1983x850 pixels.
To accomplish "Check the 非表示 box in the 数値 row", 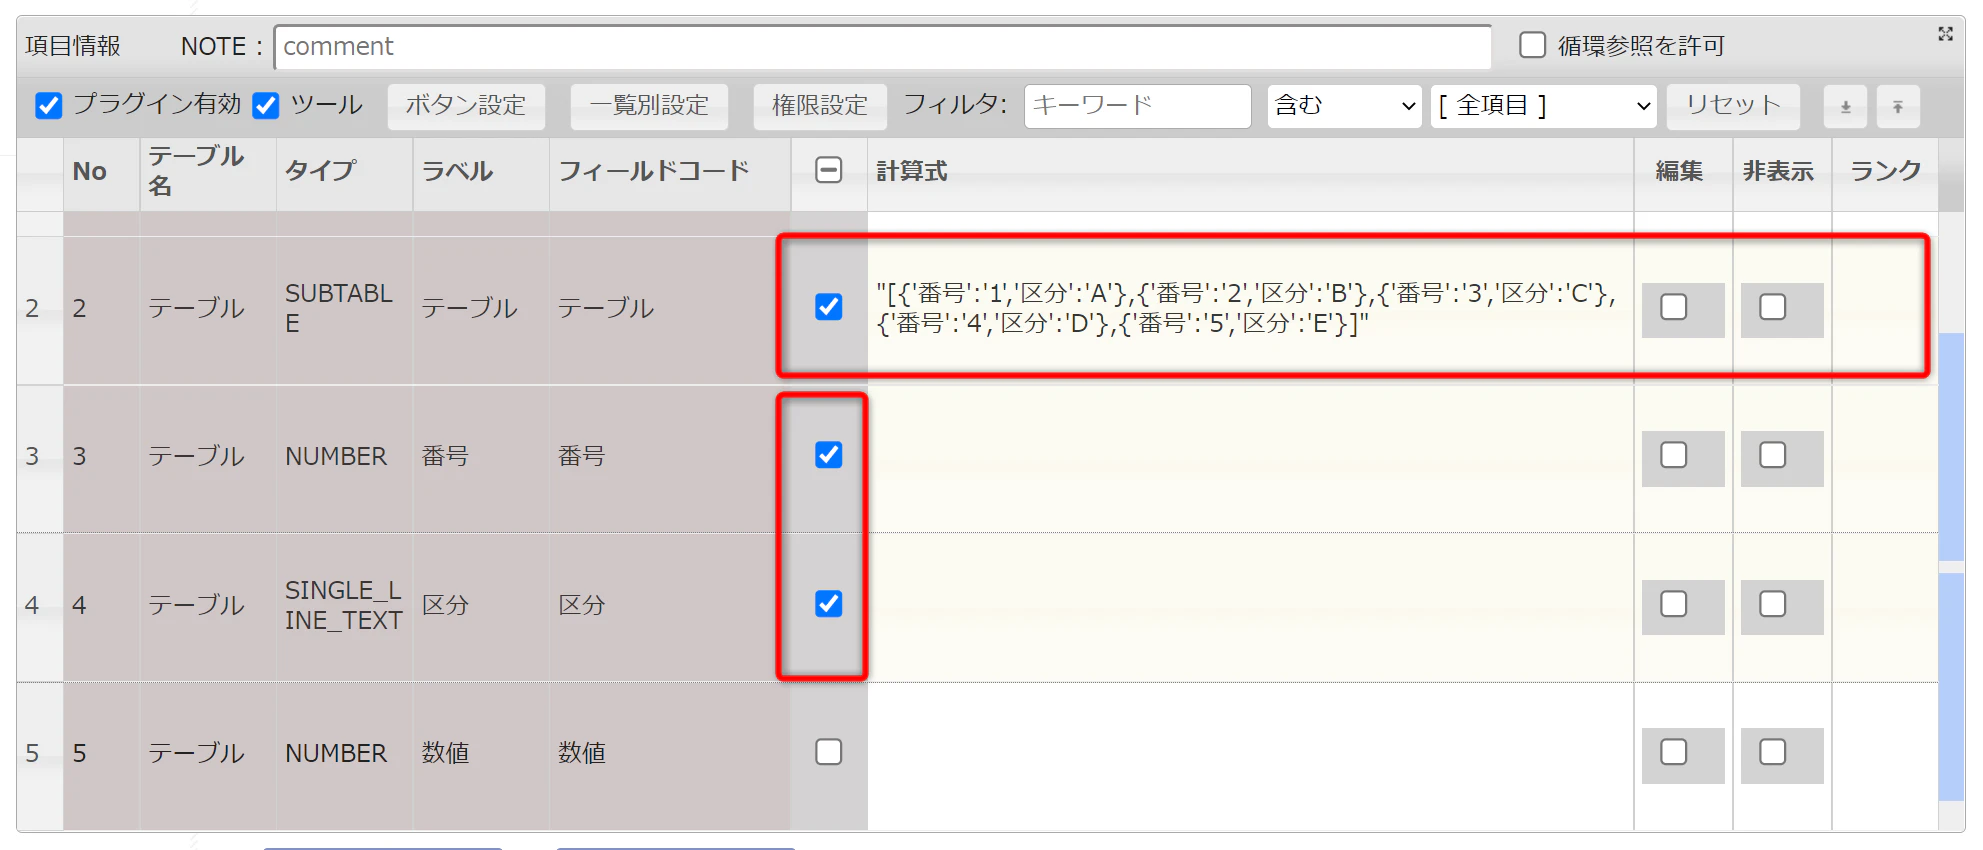I will (1773, 752).
